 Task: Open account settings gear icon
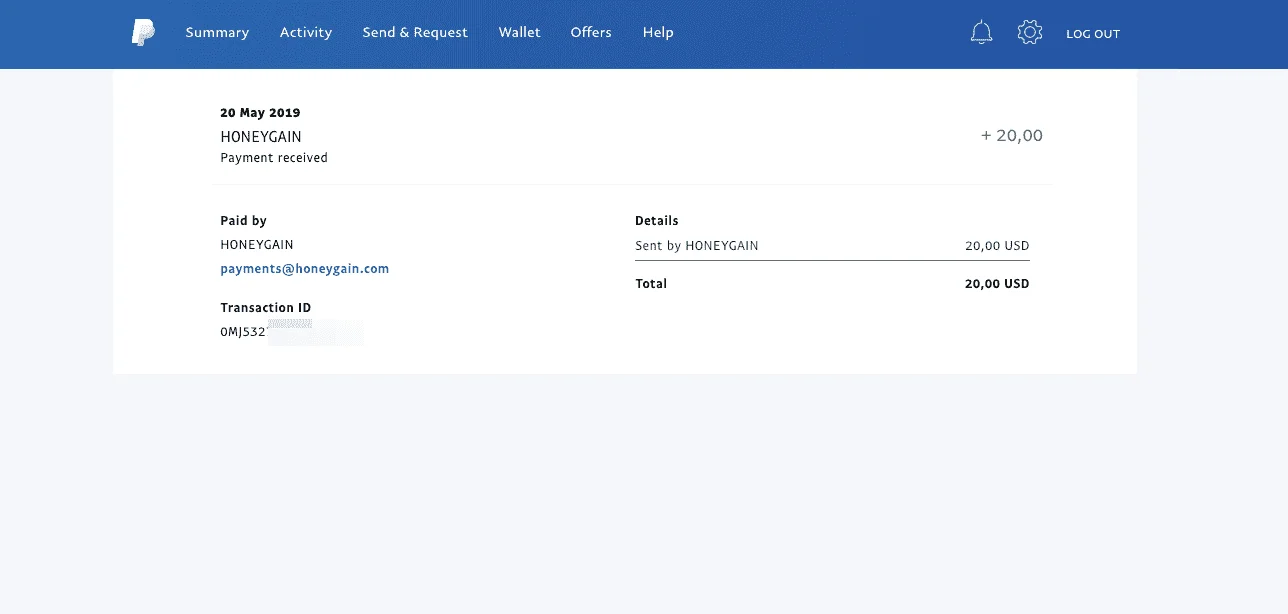pos(1029,33)
